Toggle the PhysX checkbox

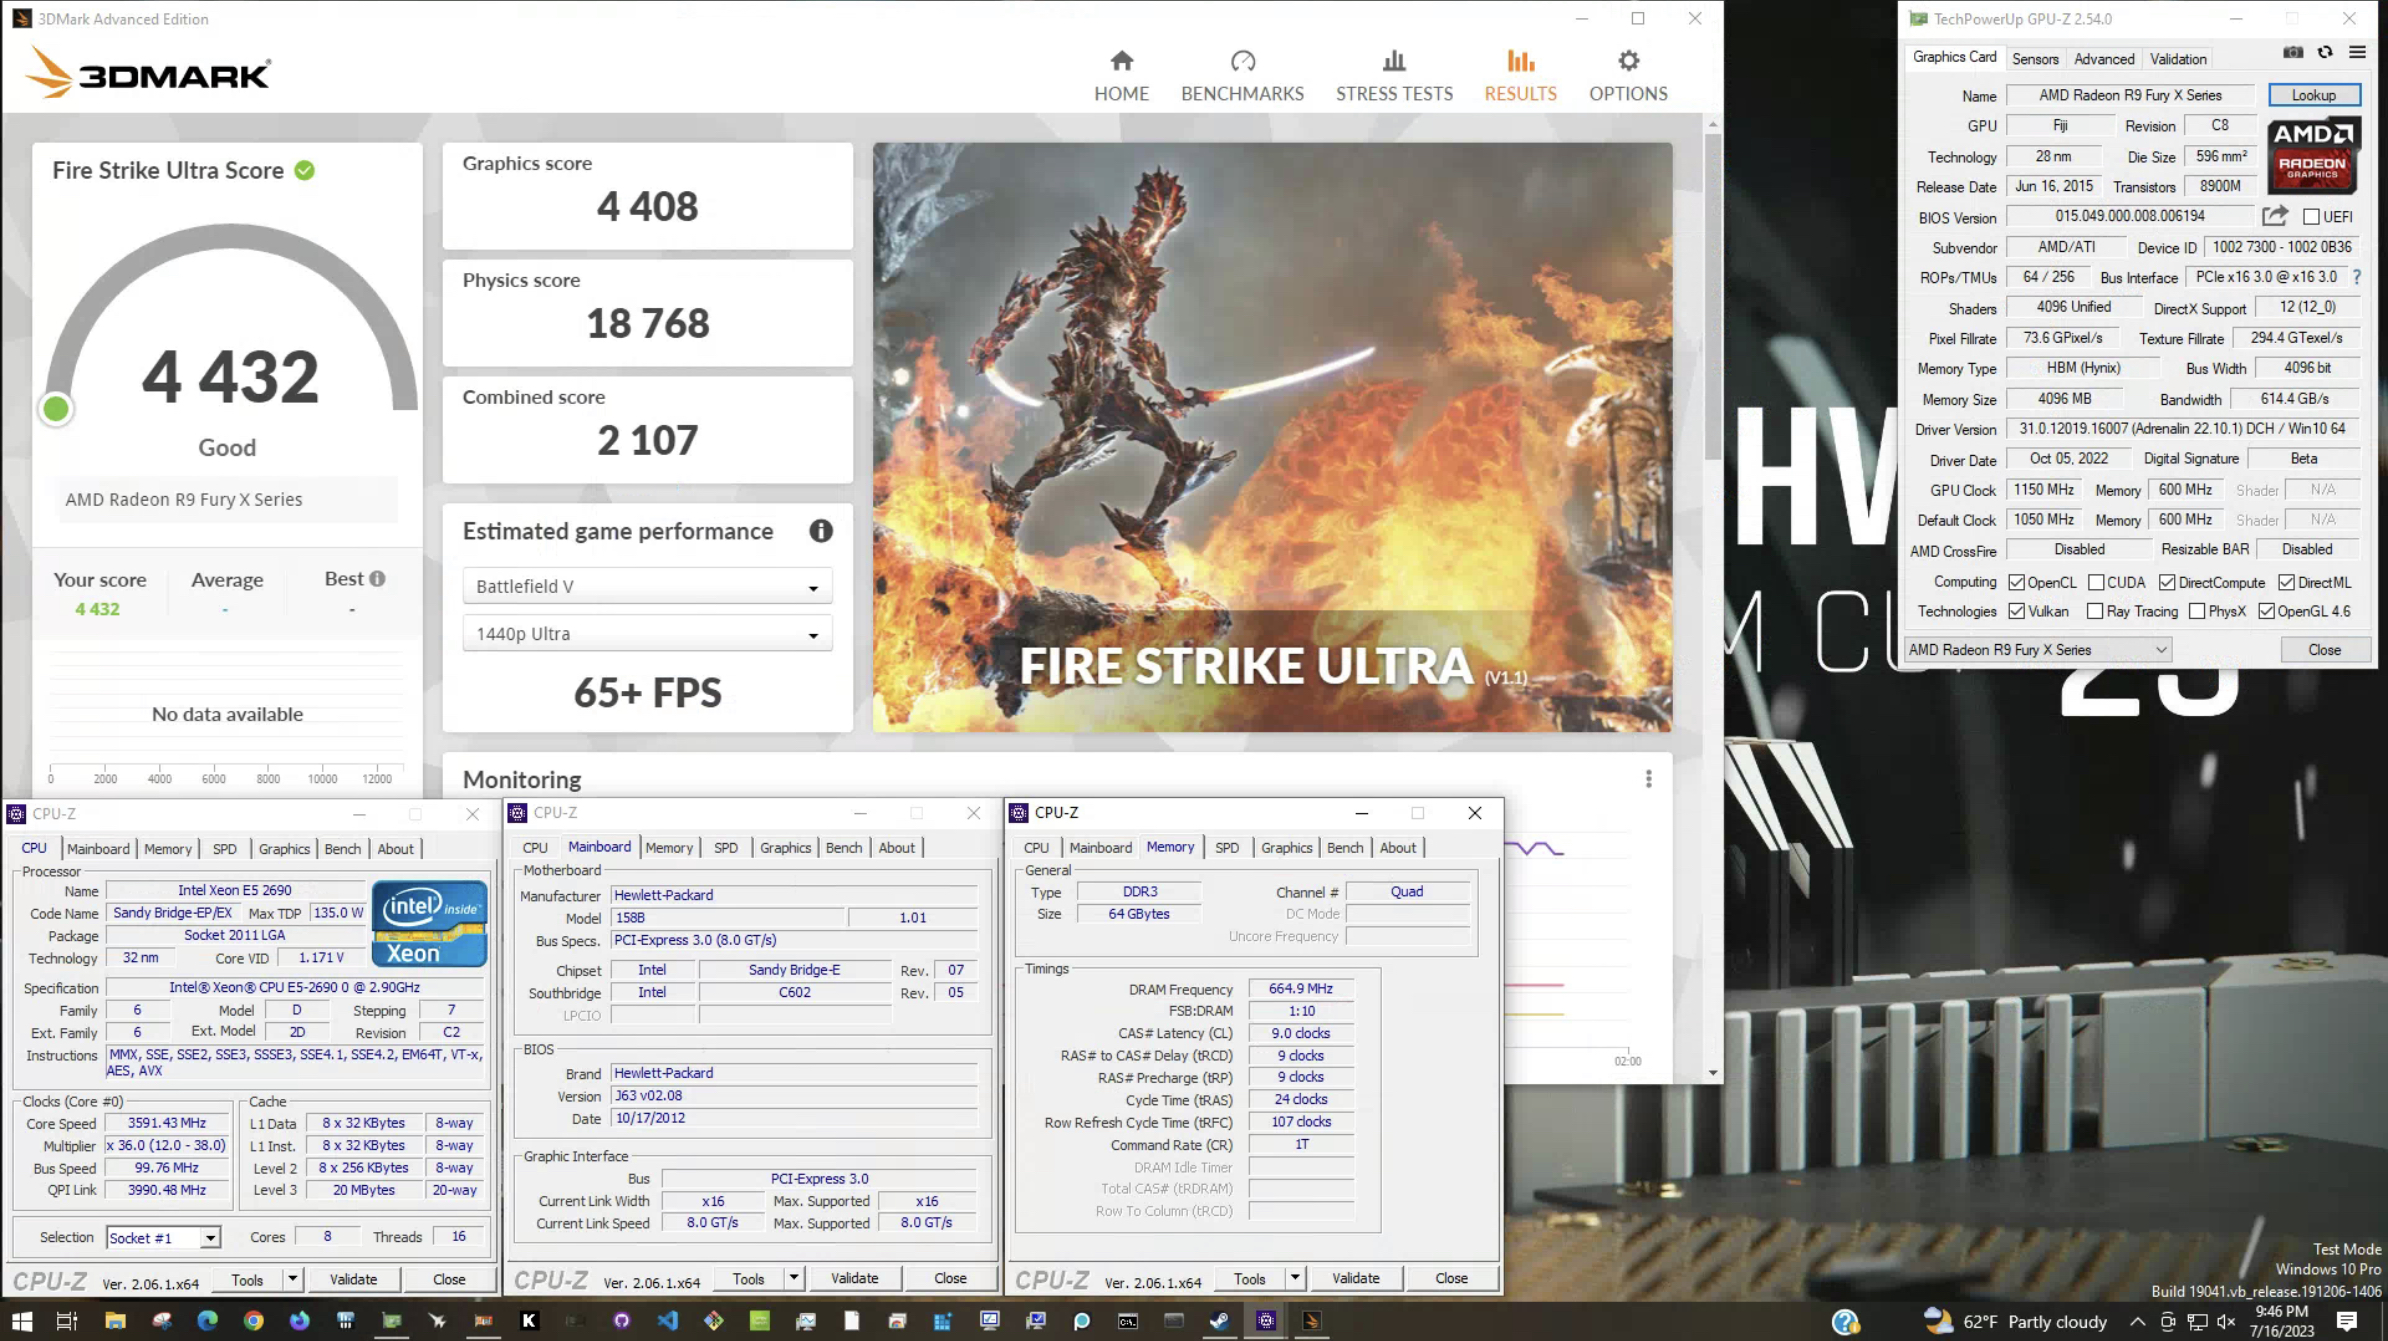click(2197, 612)
